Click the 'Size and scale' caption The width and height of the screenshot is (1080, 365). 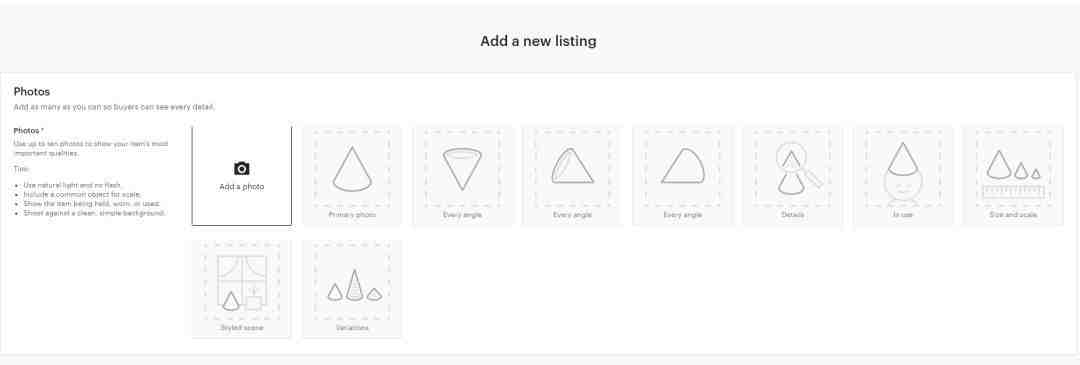pos(1013,215)
